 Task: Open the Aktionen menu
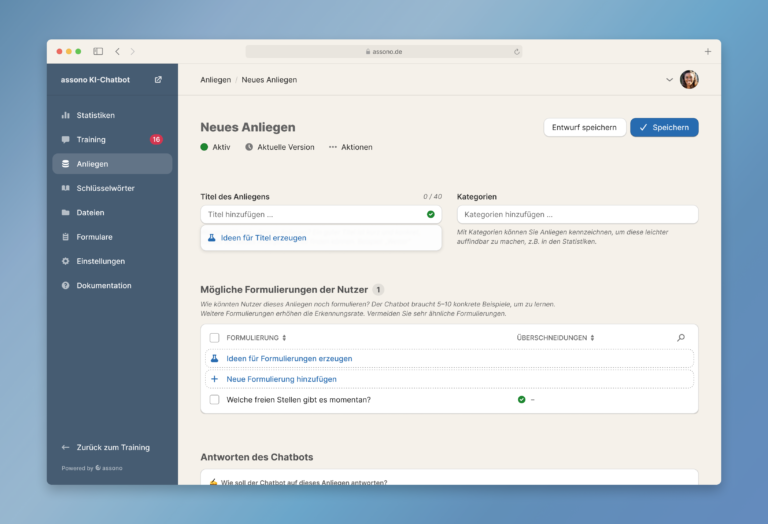click(x=351, y=147)
